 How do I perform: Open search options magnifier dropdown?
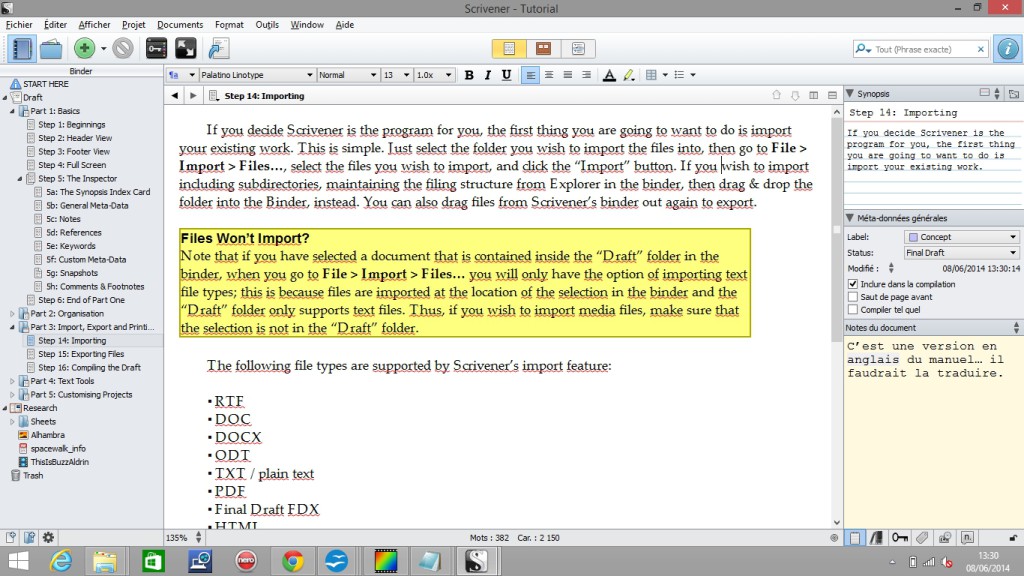(863, 50)
